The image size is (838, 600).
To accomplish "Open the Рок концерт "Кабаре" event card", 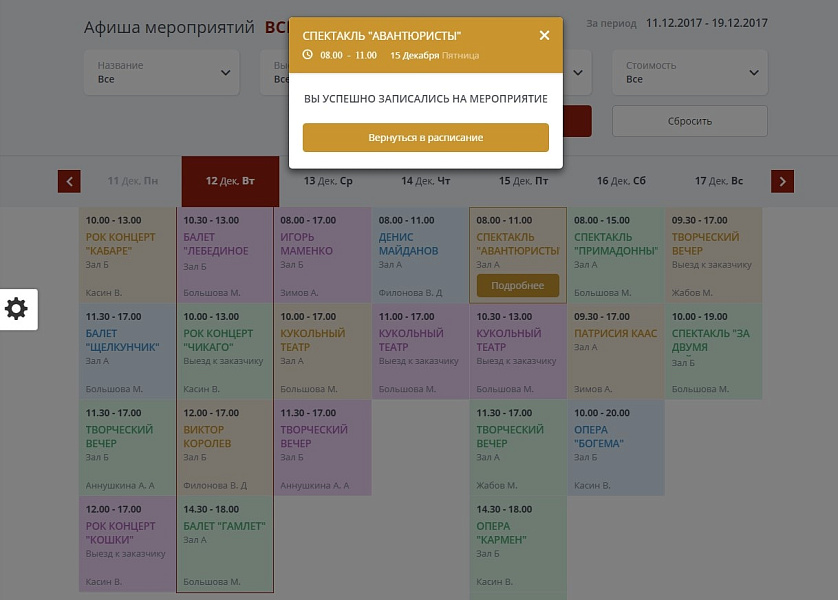I will 127,255.
